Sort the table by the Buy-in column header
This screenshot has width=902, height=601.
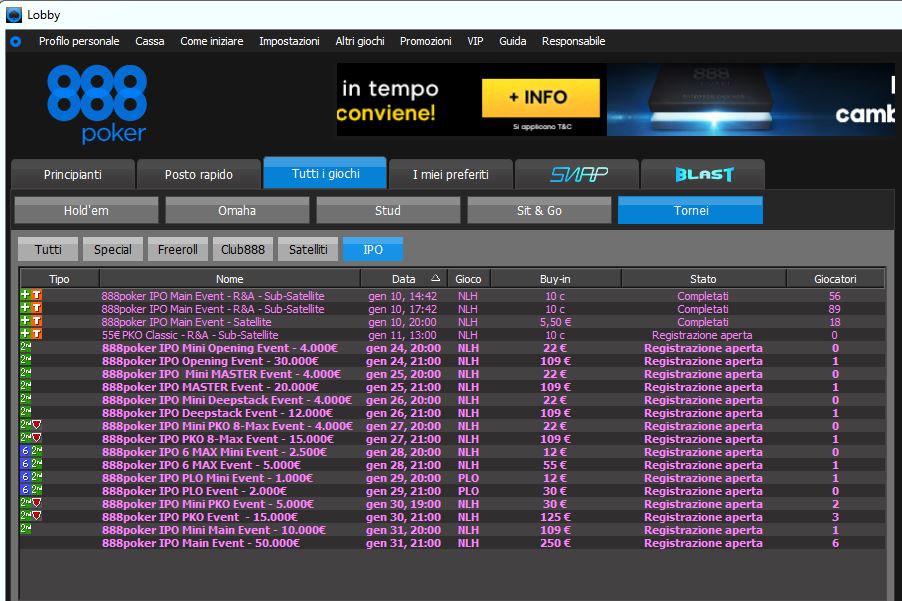[x=556, y=279]
